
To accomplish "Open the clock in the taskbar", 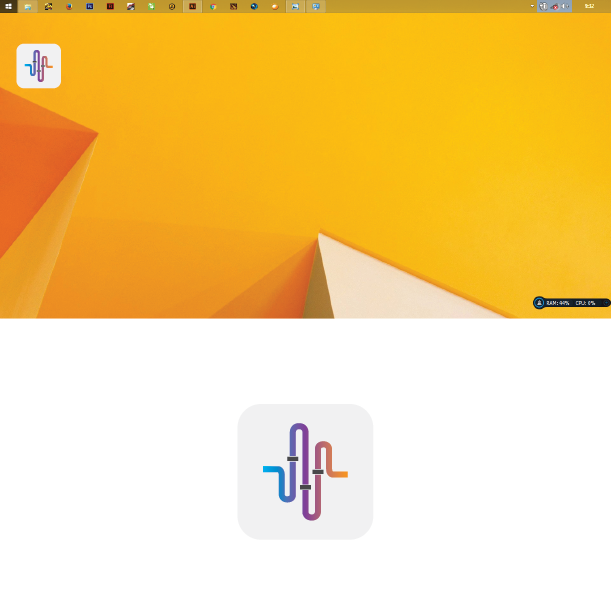I will point(589,6).
